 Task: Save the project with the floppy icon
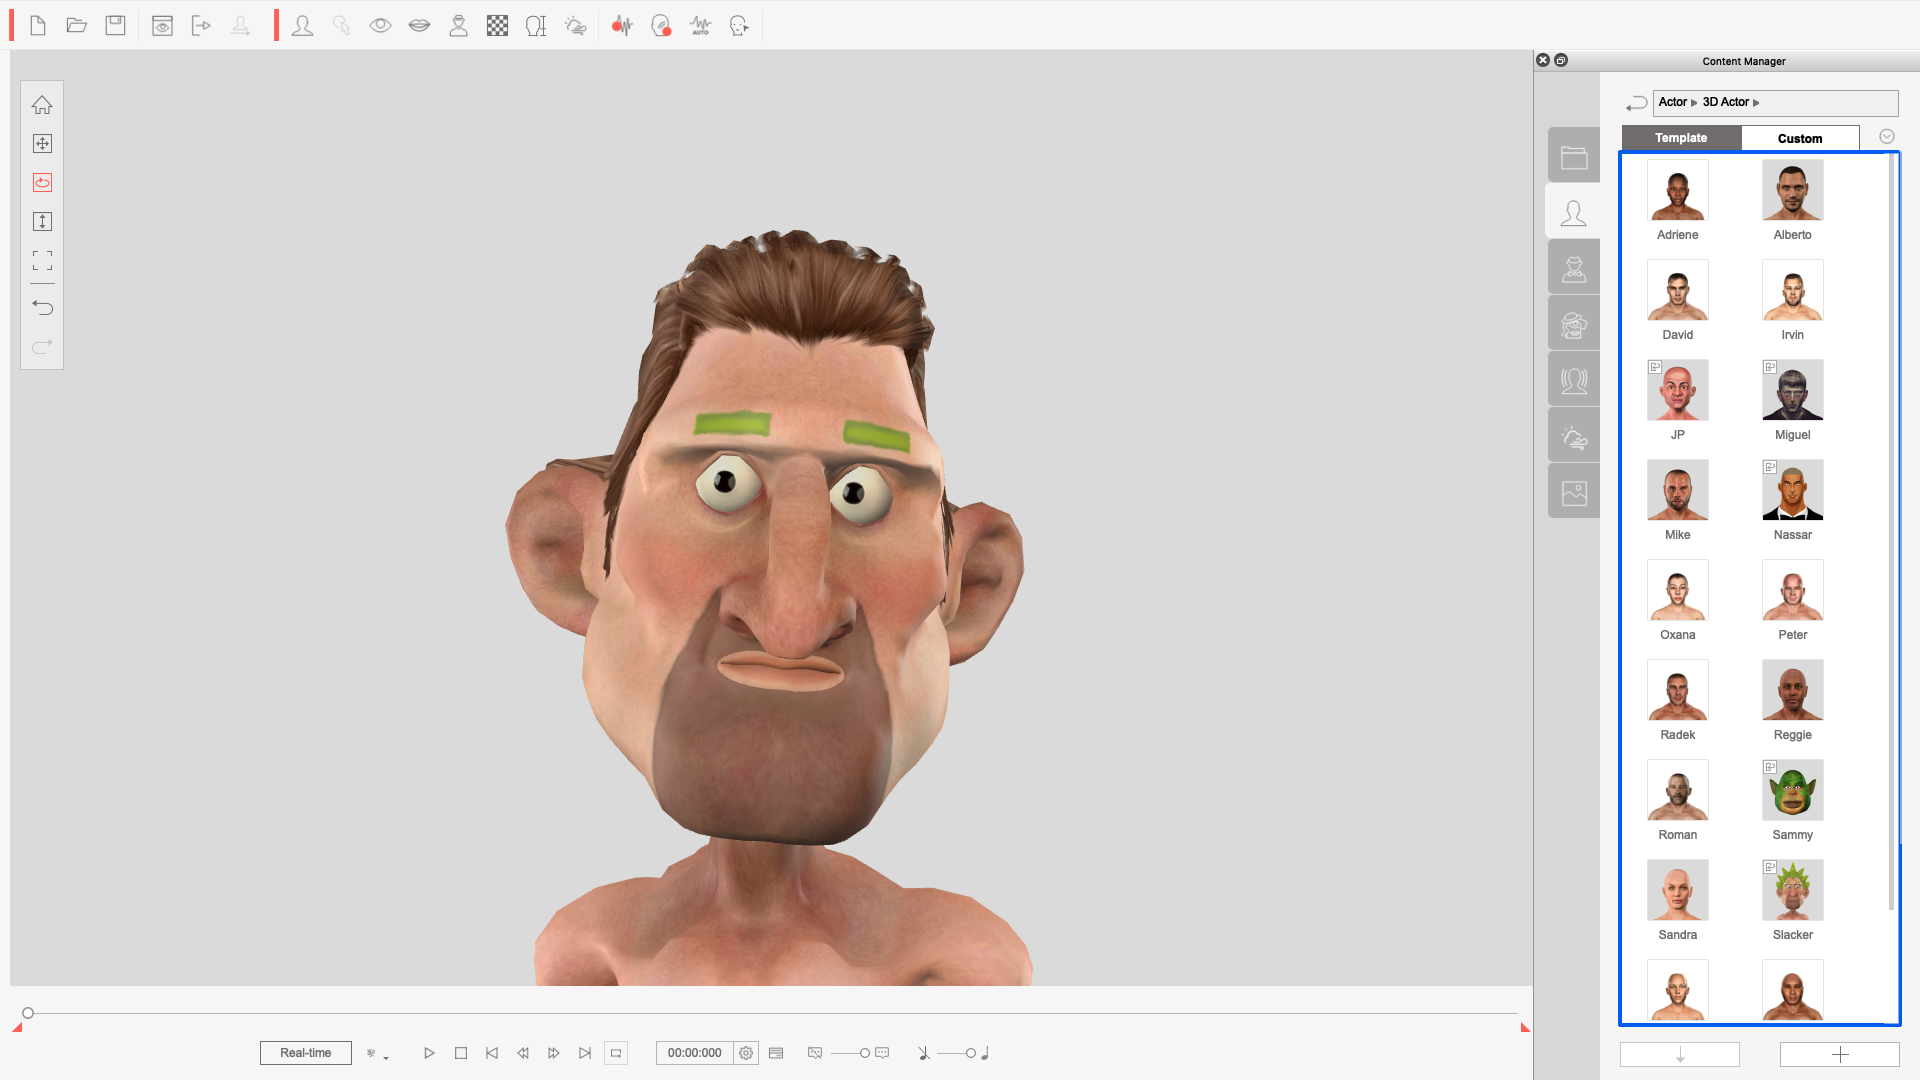[x=116, y=25]
